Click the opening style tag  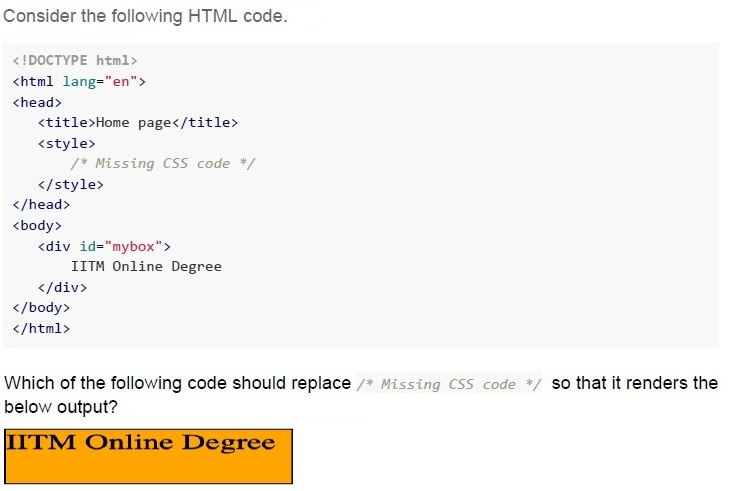pyautogui.click(x=66, y=143)
